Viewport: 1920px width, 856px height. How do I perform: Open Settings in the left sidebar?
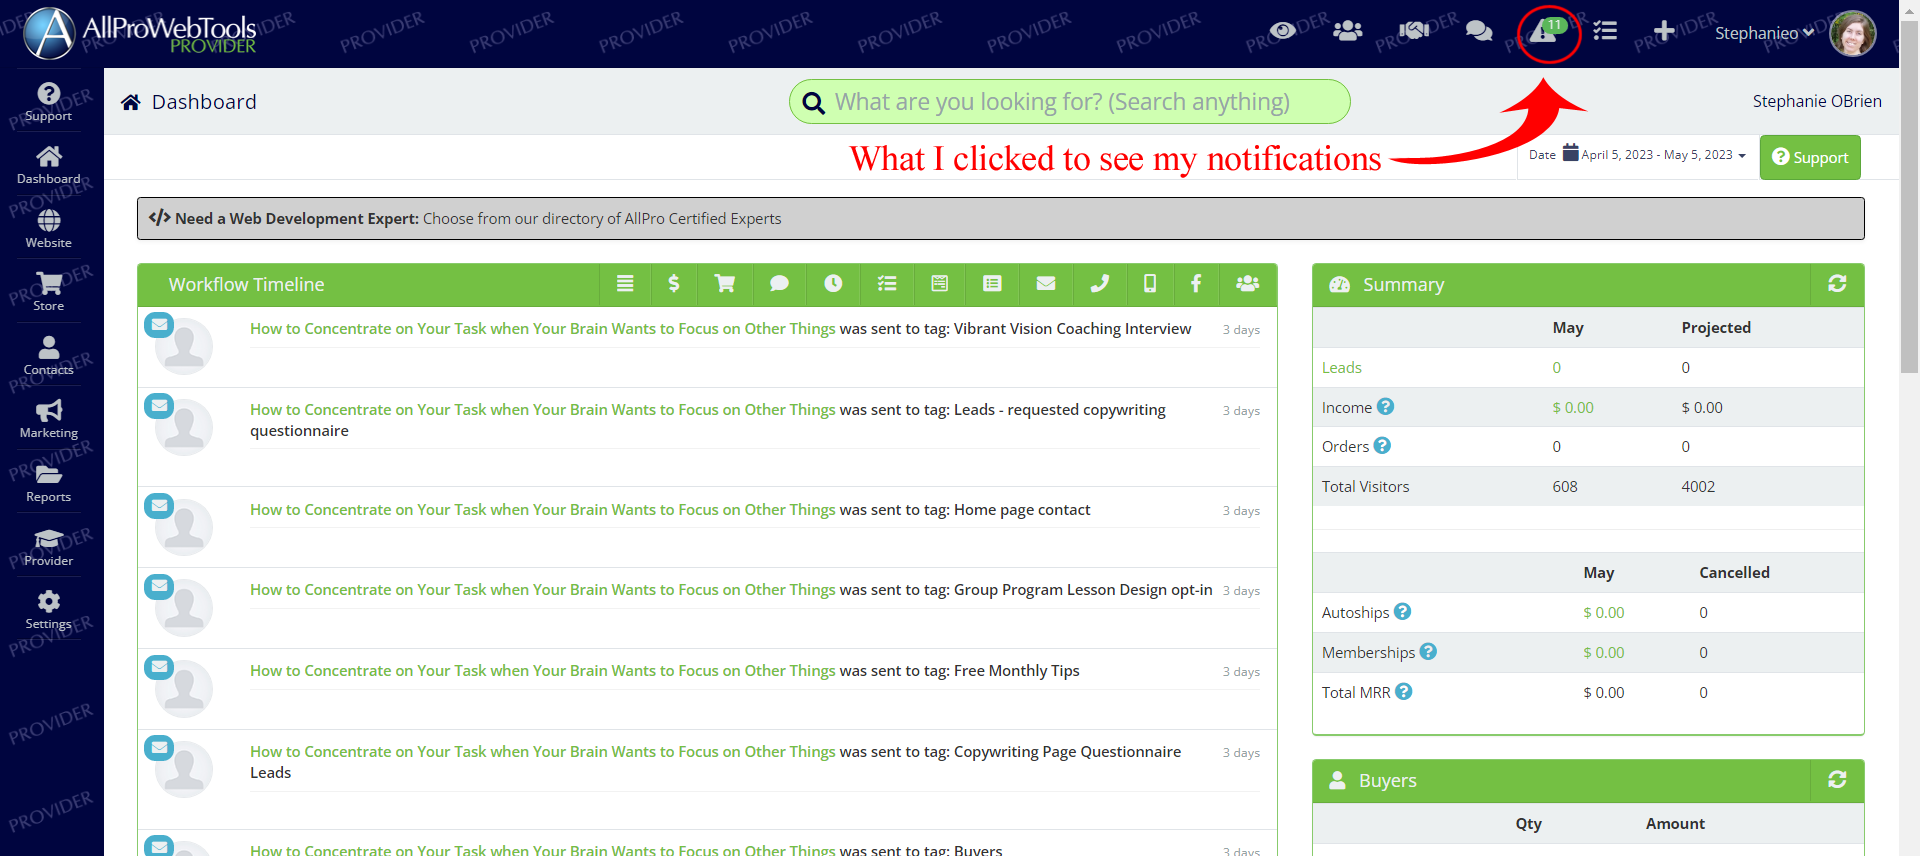48,610
